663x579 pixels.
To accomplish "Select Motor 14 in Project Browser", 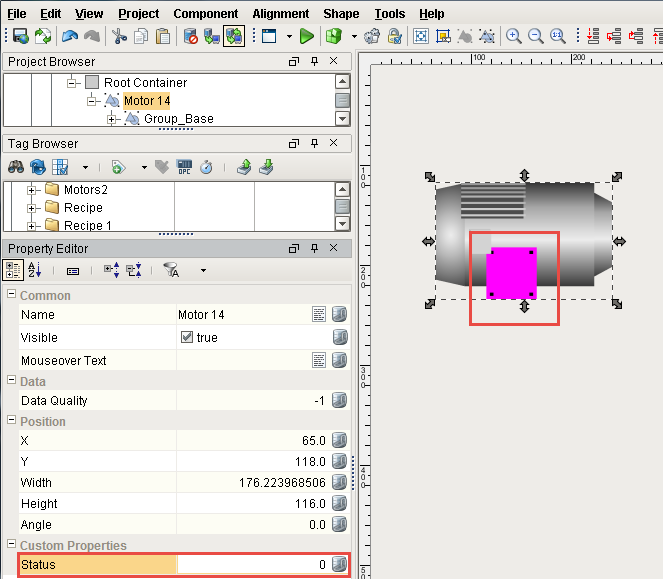I will click(x=146, y=101).
